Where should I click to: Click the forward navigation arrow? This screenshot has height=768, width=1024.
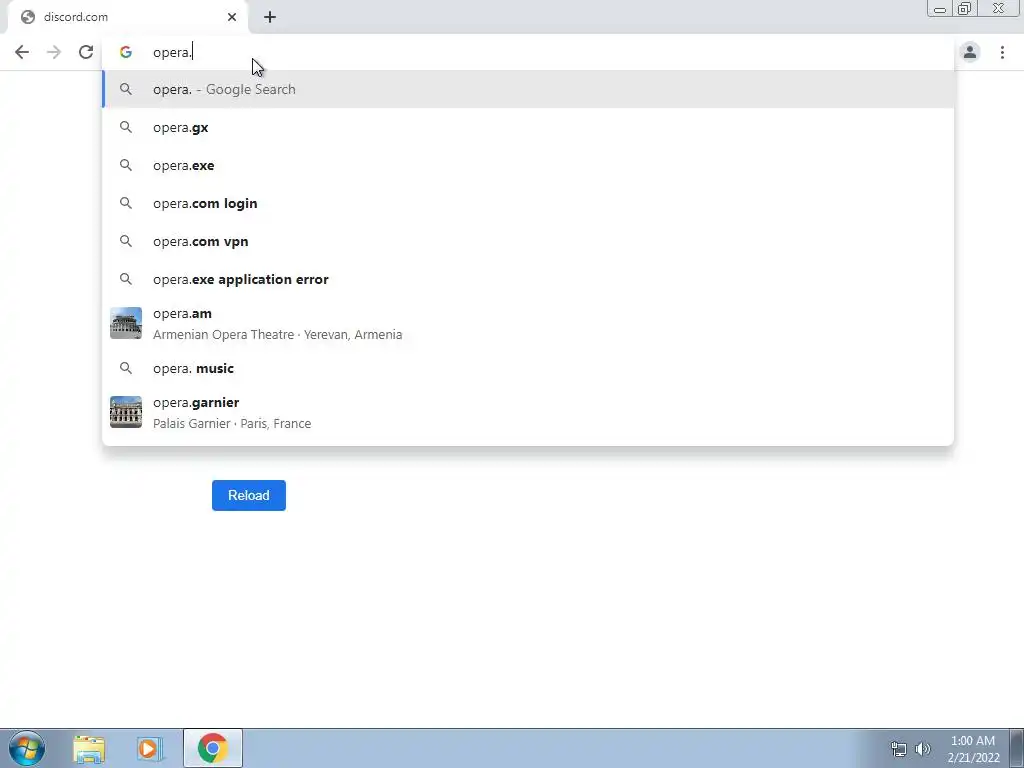pos(54,52)
